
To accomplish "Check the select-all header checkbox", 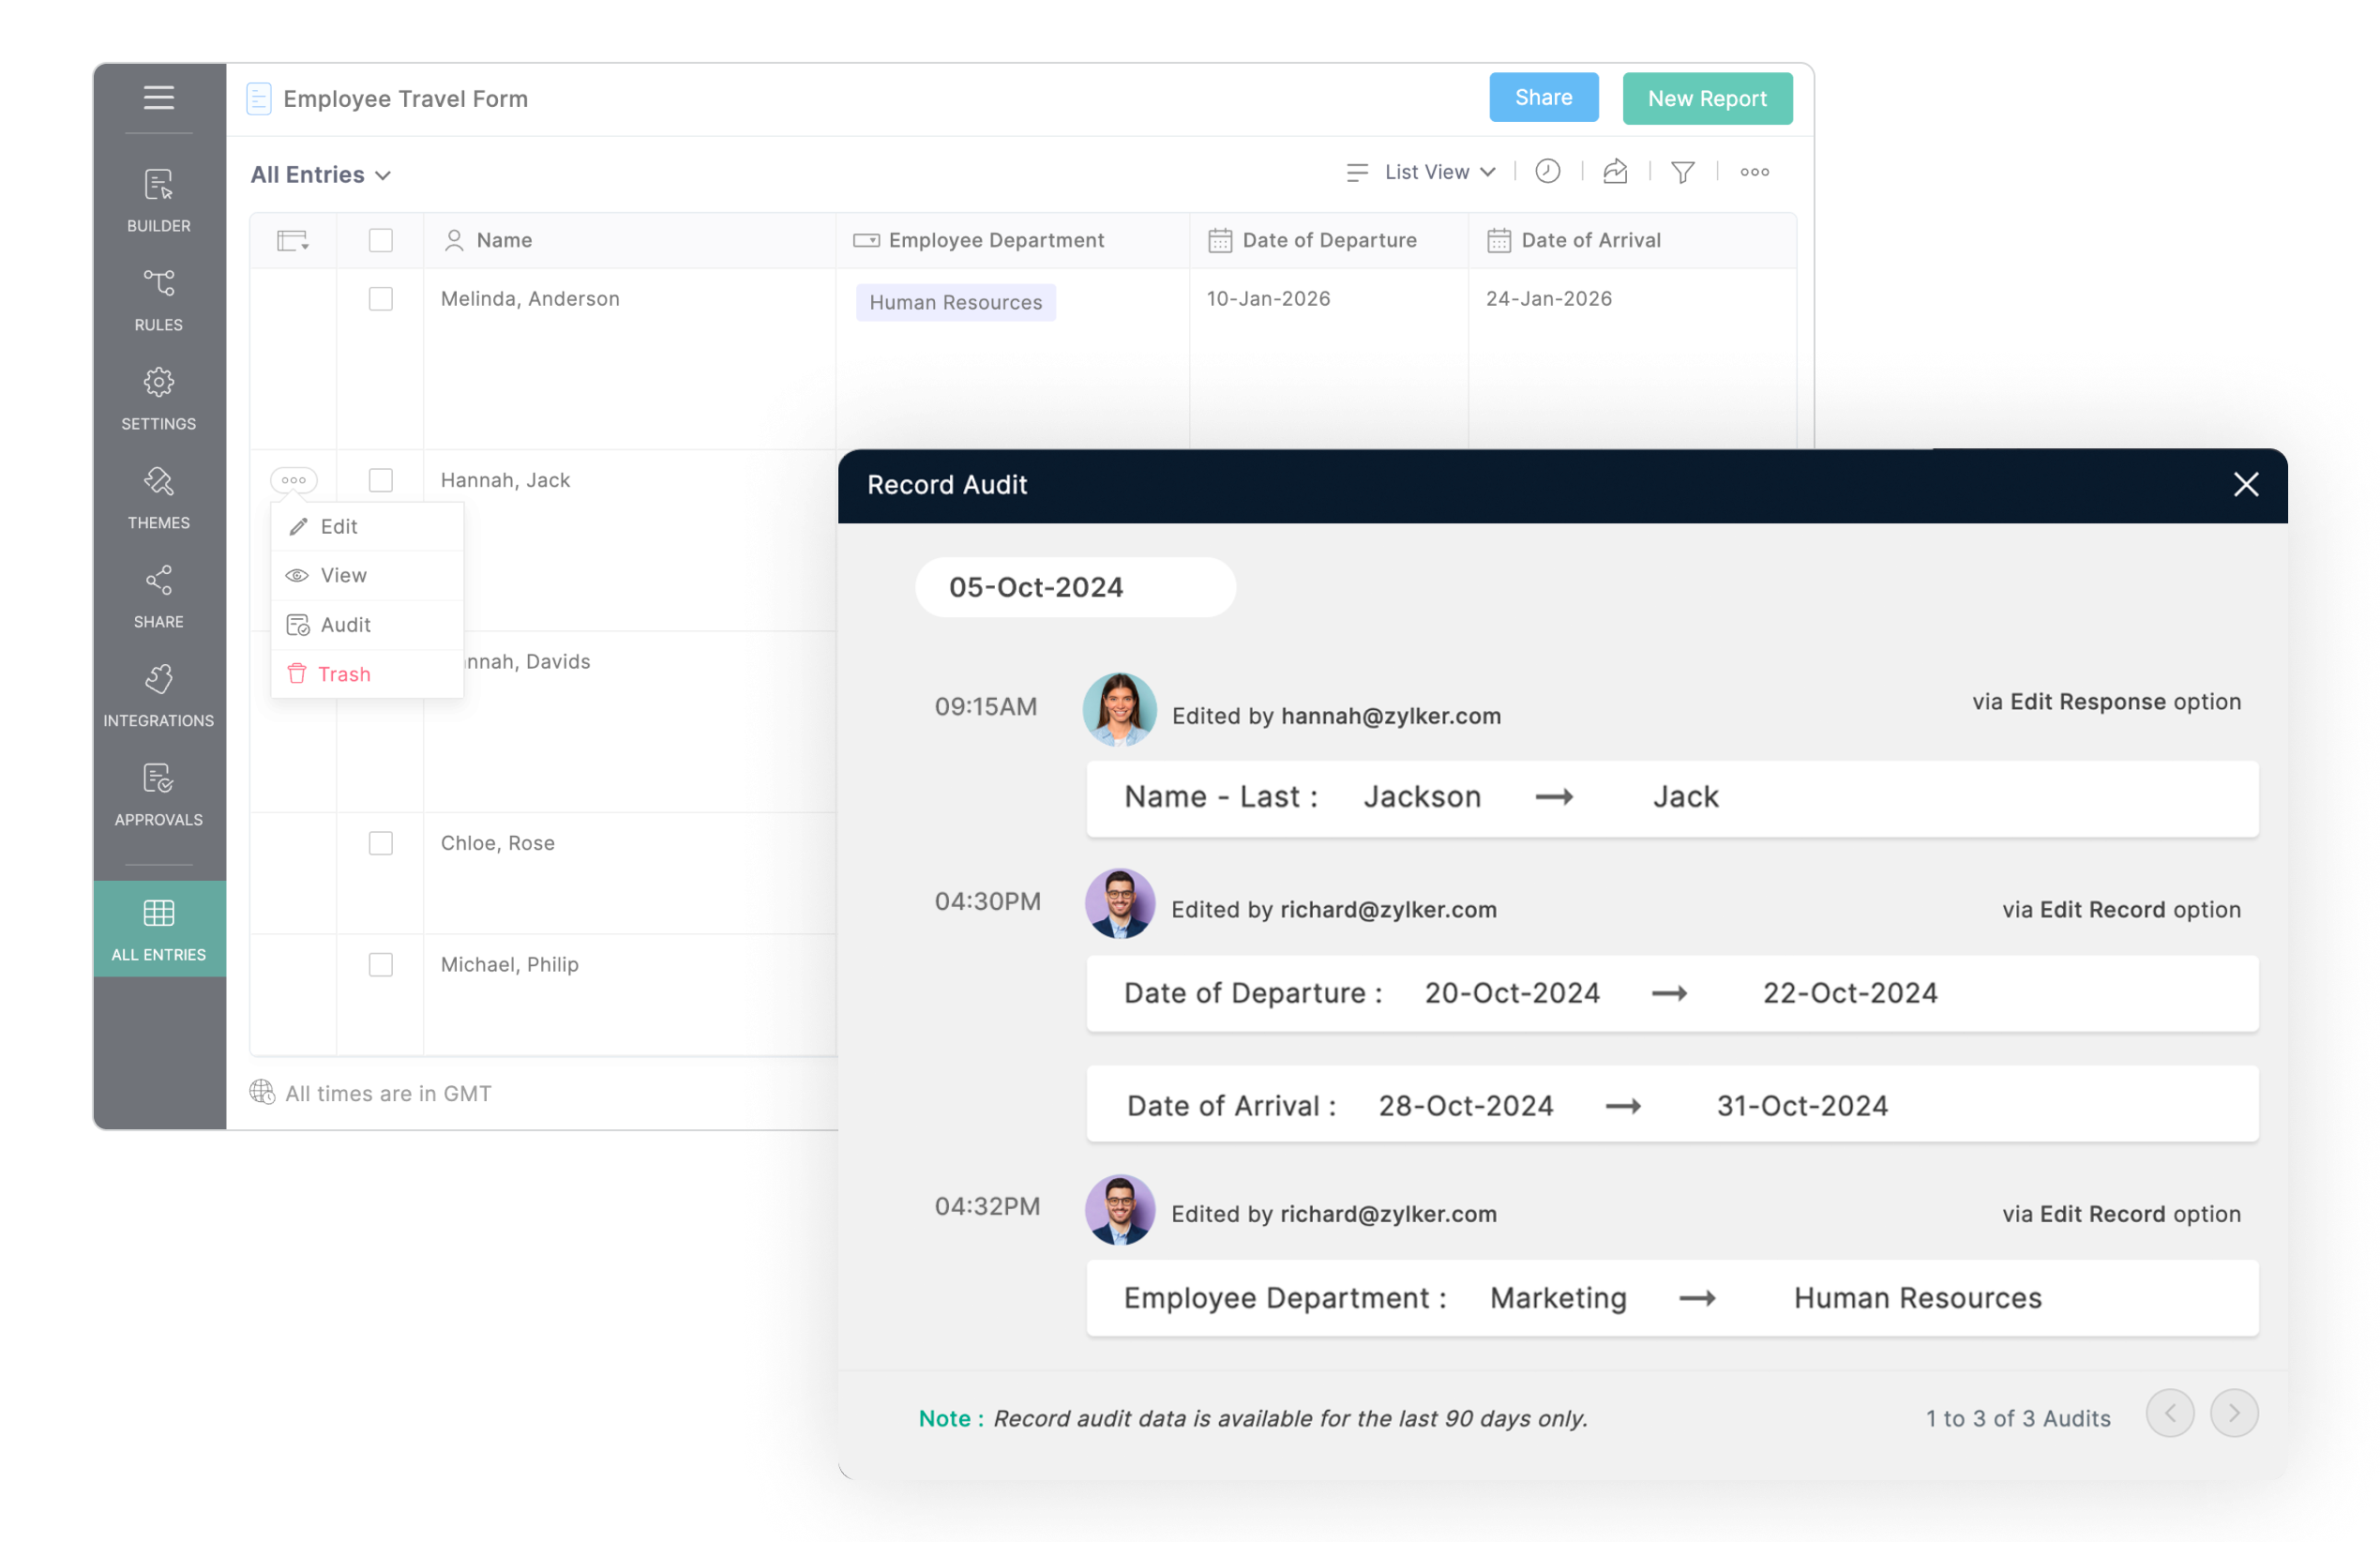I will point(380,240).
